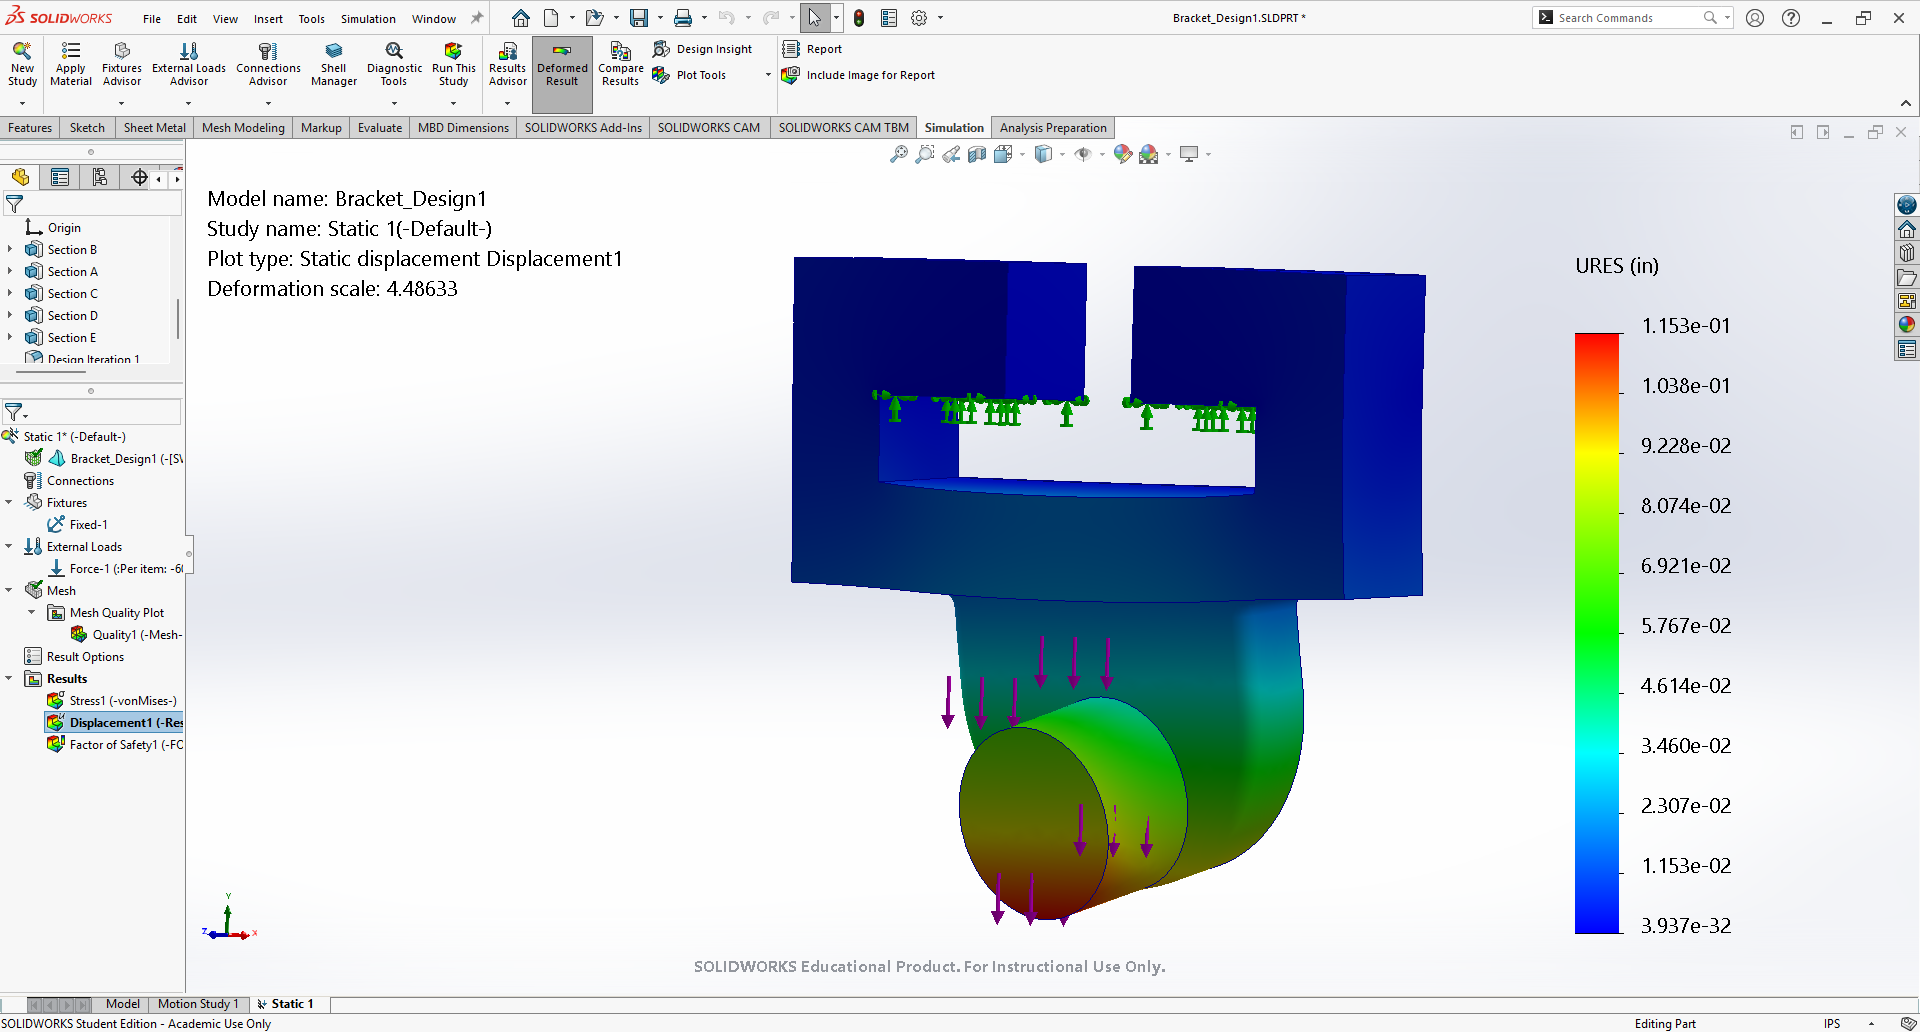Select Stress1 (-vonMises-) result
1920x1032 pixels.
[x=113, y=701]
